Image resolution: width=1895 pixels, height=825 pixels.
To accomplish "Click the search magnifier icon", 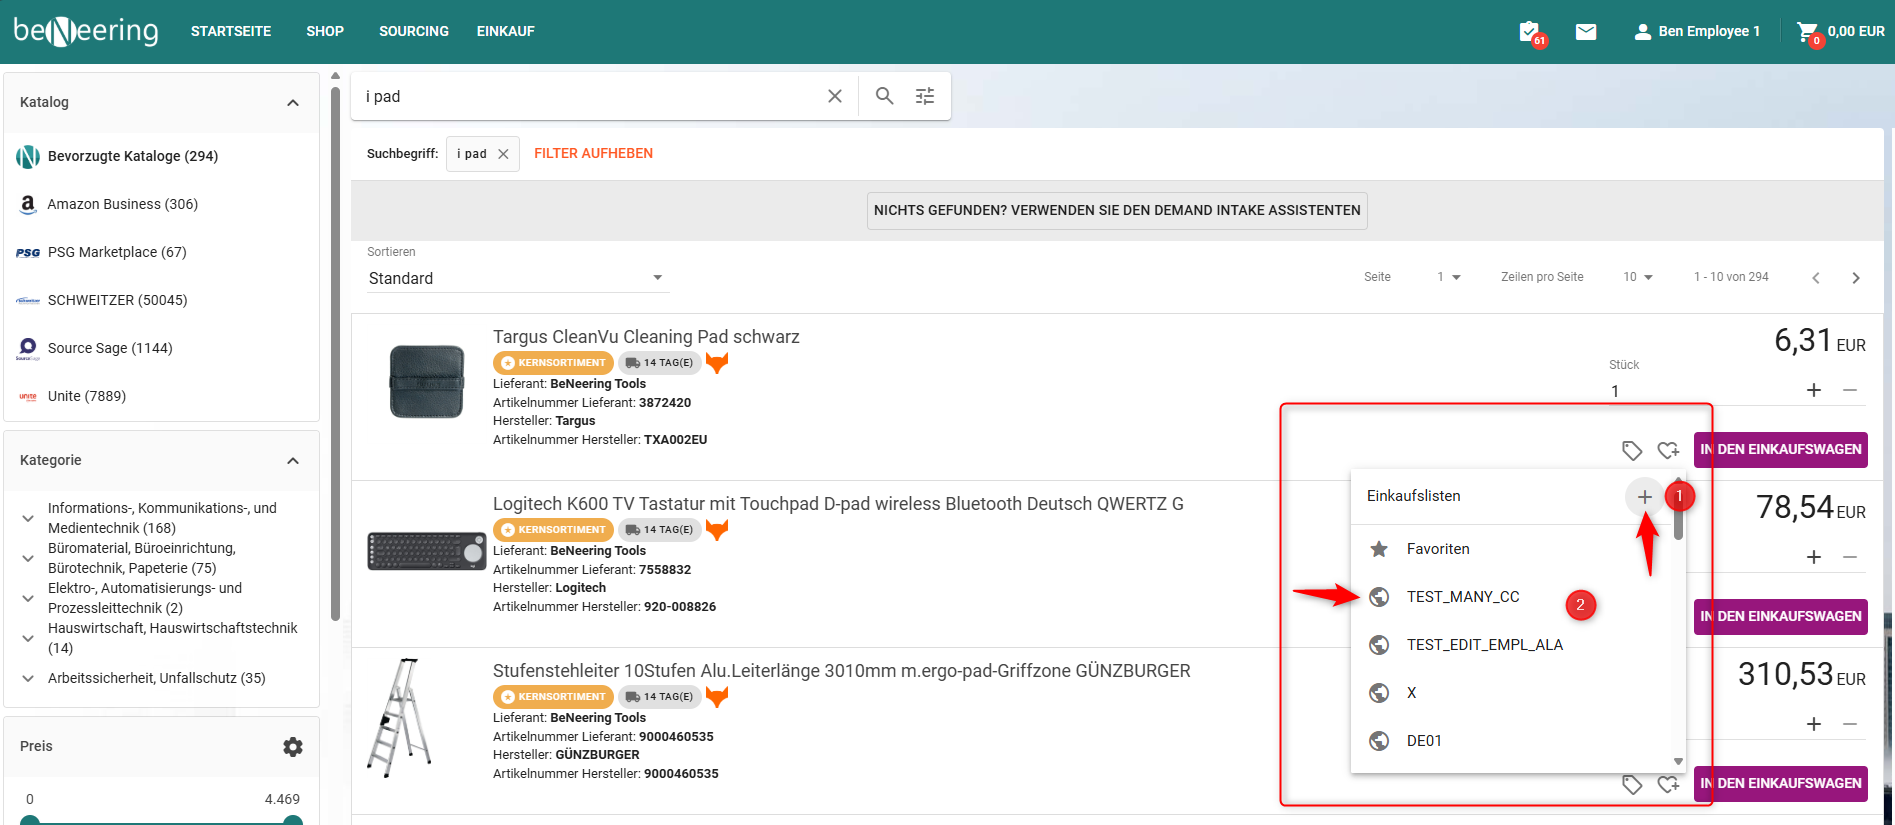I will pyautogui.click(x=884, y=96).
